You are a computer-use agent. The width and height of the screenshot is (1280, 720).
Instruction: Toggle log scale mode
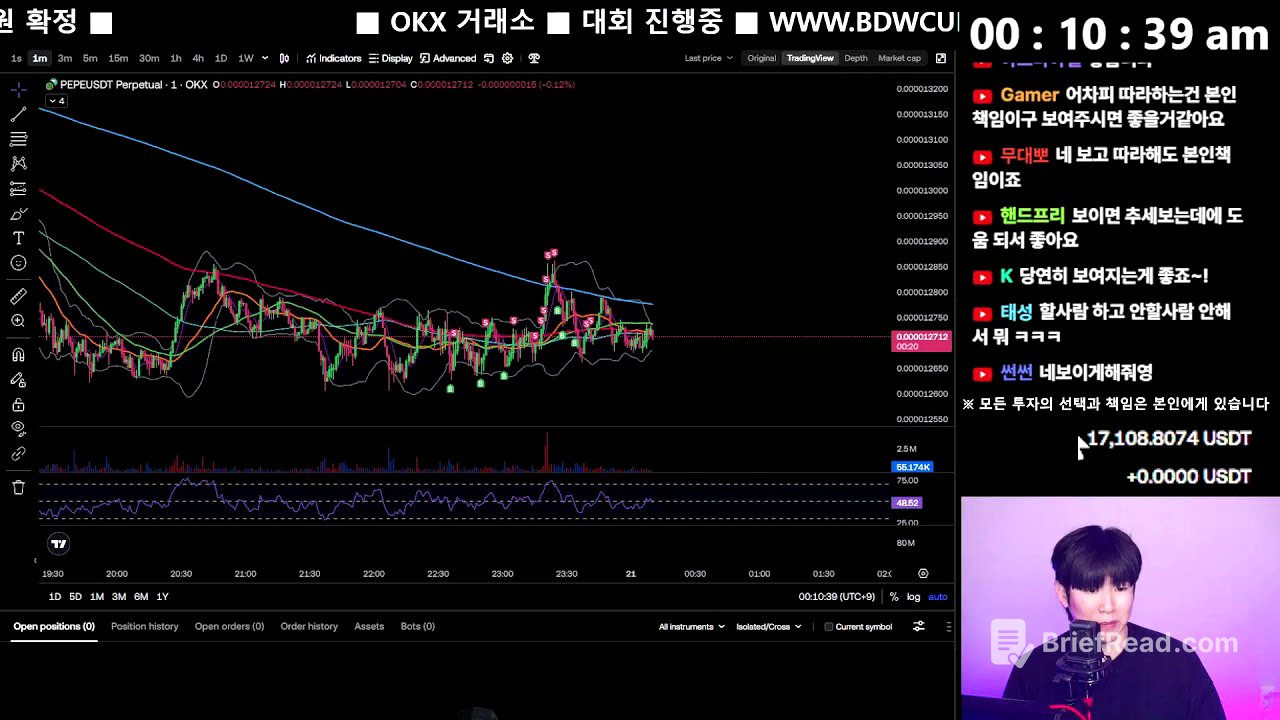[x=913, y=597]
